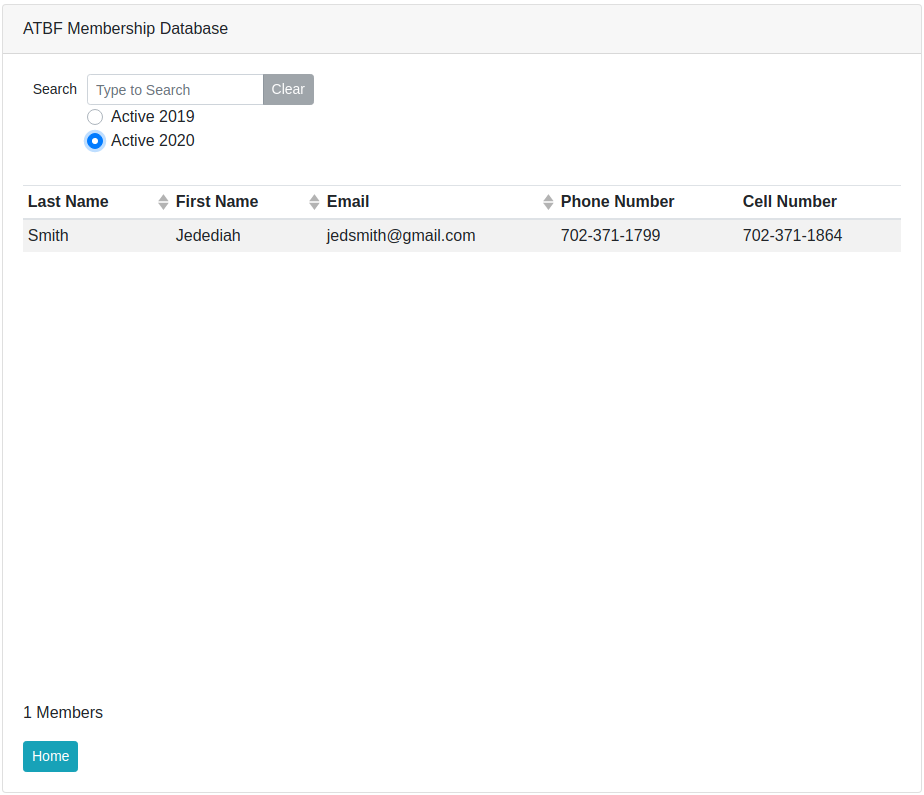Click the jedsmith@gmail.com email cell
The image size is (924, 795).
[x=401, y=236]
